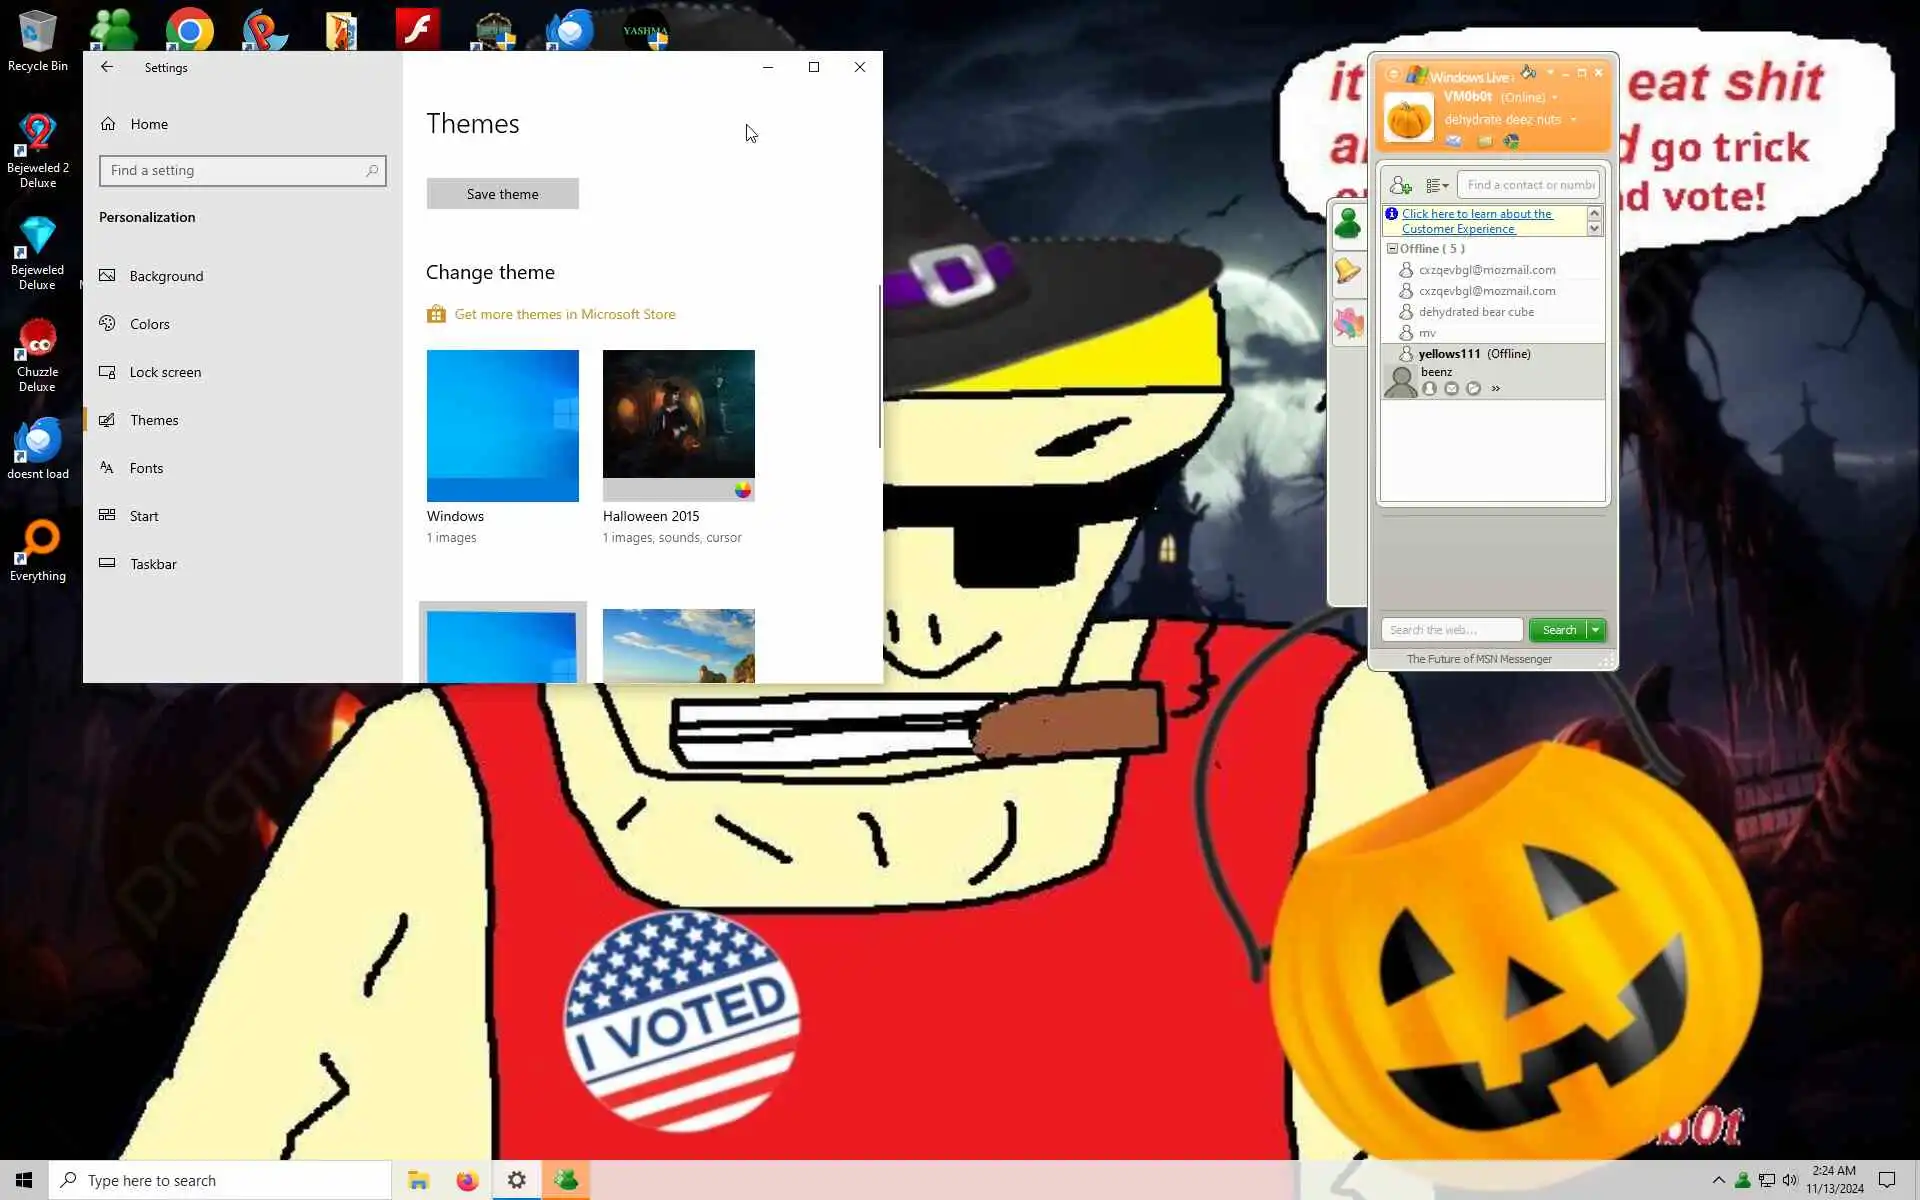The image size is (1920, 1200).
Task: Go to Lock screen settings
Action: (165, 372)
